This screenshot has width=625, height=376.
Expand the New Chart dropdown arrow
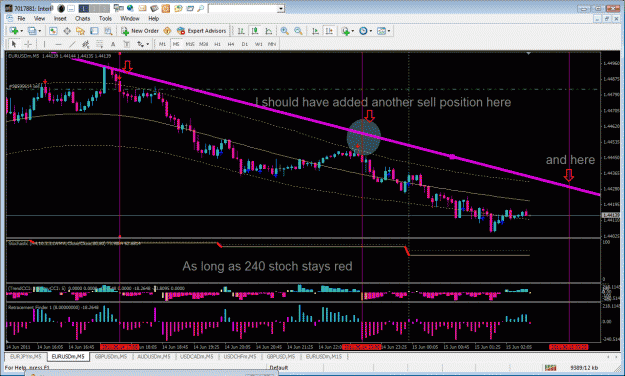click(22, 31)
